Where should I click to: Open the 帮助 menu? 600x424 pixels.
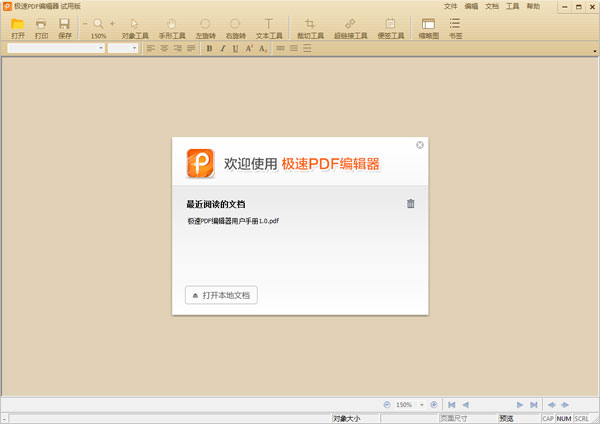[533, 6]
